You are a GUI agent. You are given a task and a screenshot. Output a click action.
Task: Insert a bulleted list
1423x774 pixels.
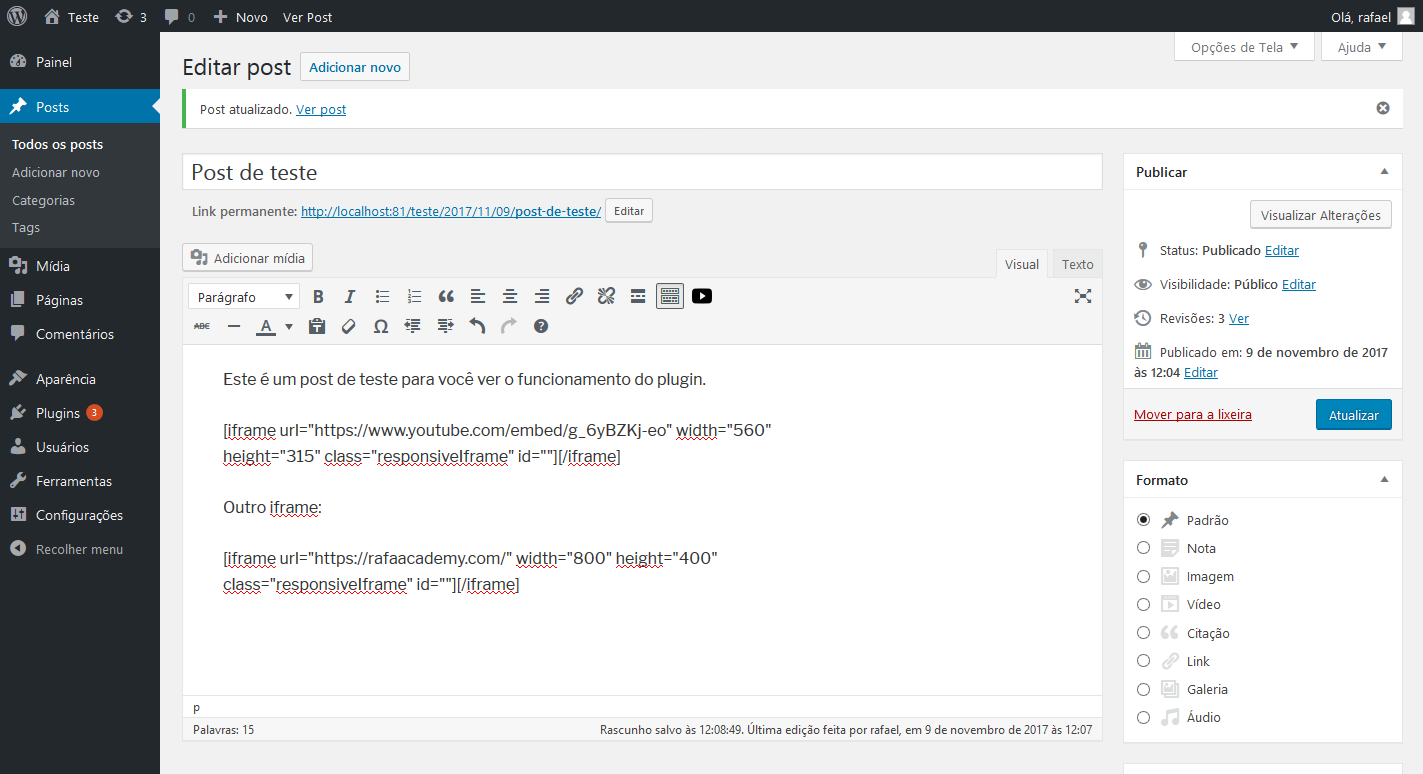[382, 296]
